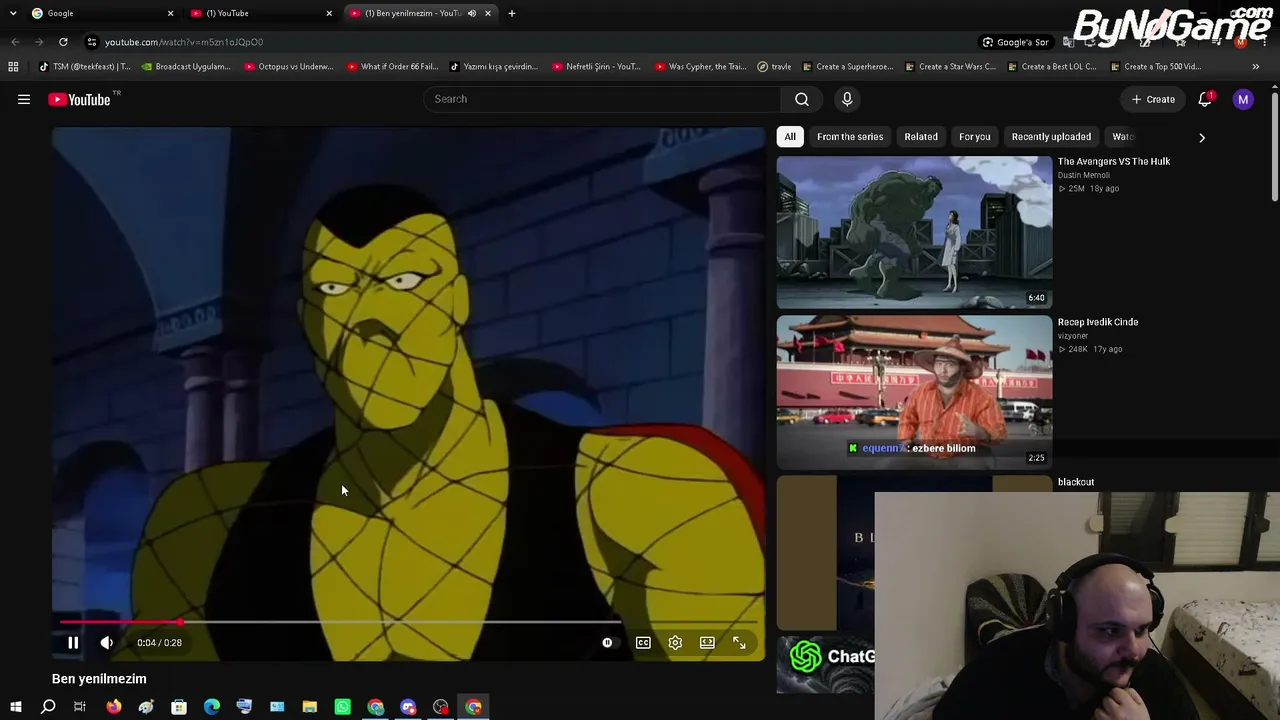Open the account avatar menu
The width and height of the screenshot is (1280, 720).
coord(1243,99)
